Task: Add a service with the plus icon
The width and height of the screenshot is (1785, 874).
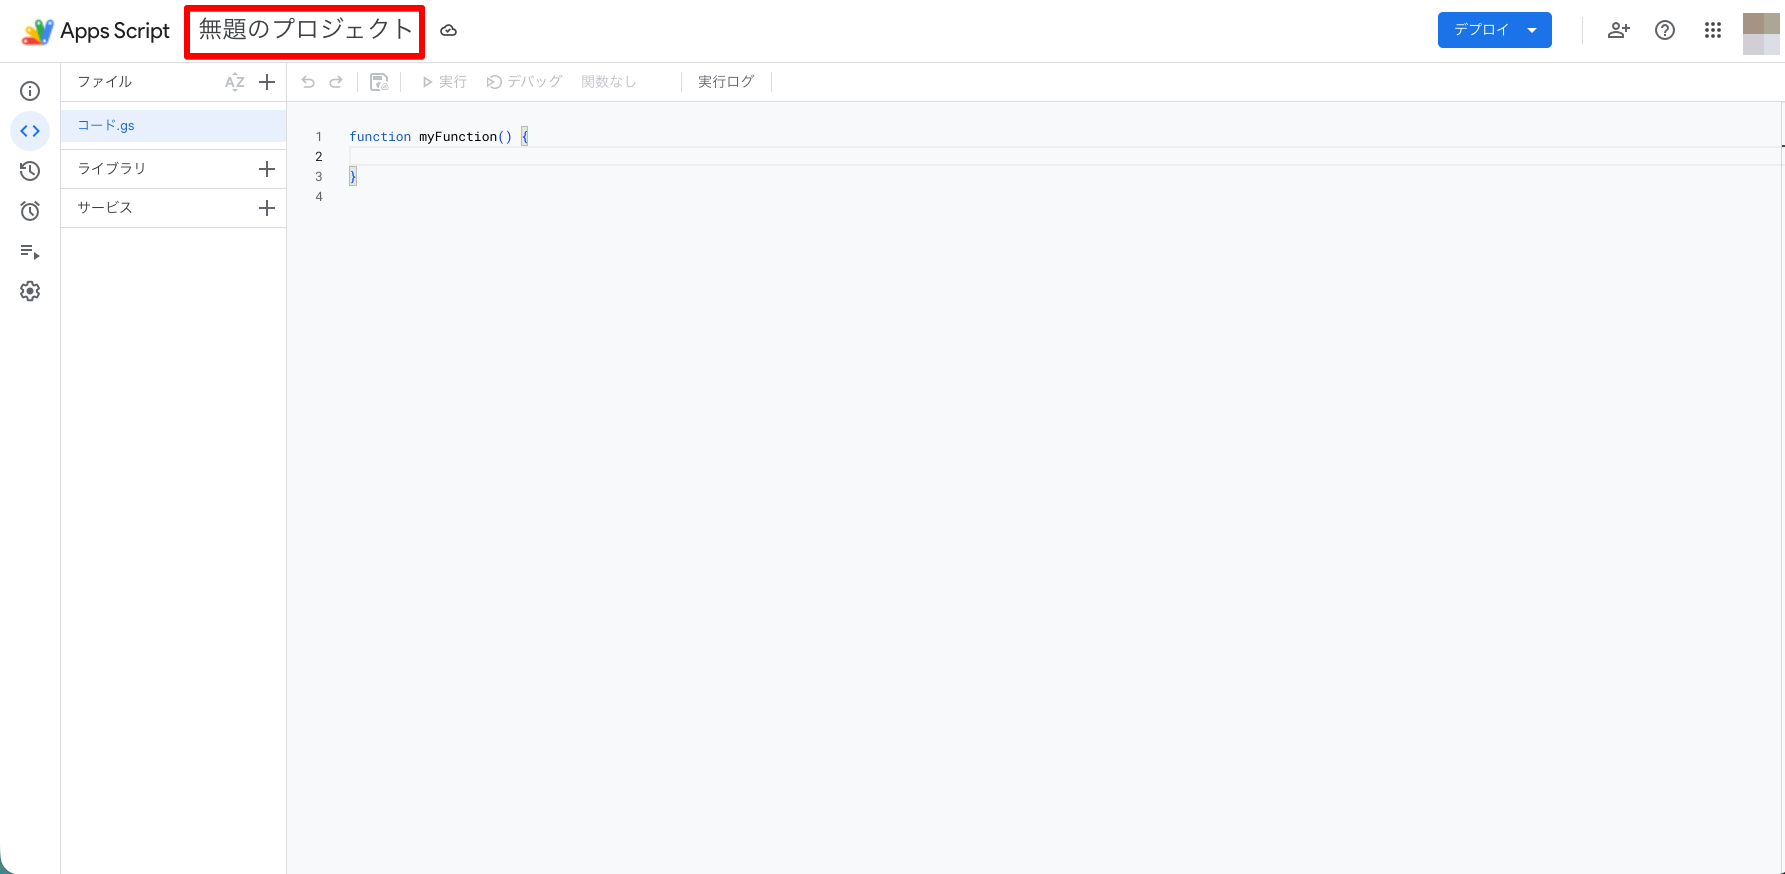Action: (267, 208)
